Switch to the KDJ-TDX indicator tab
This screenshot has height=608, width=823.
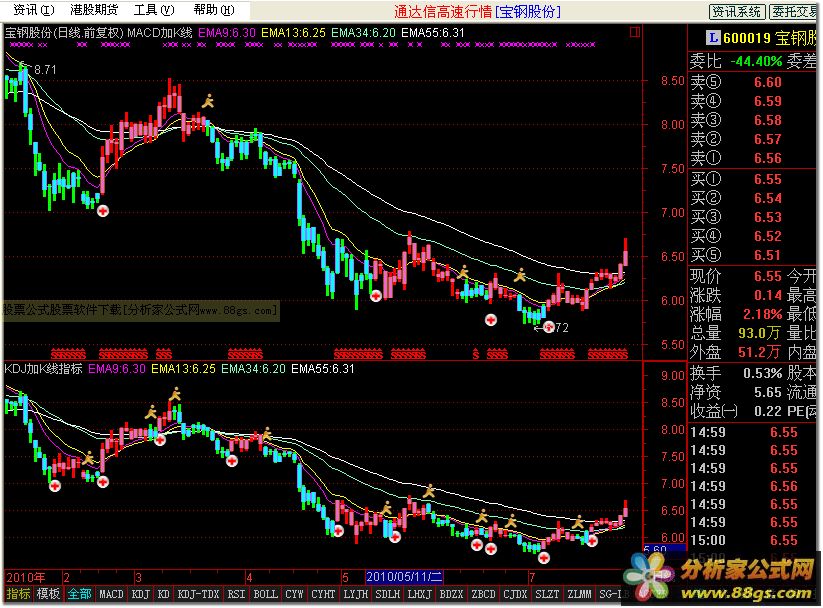click(198, 594)
